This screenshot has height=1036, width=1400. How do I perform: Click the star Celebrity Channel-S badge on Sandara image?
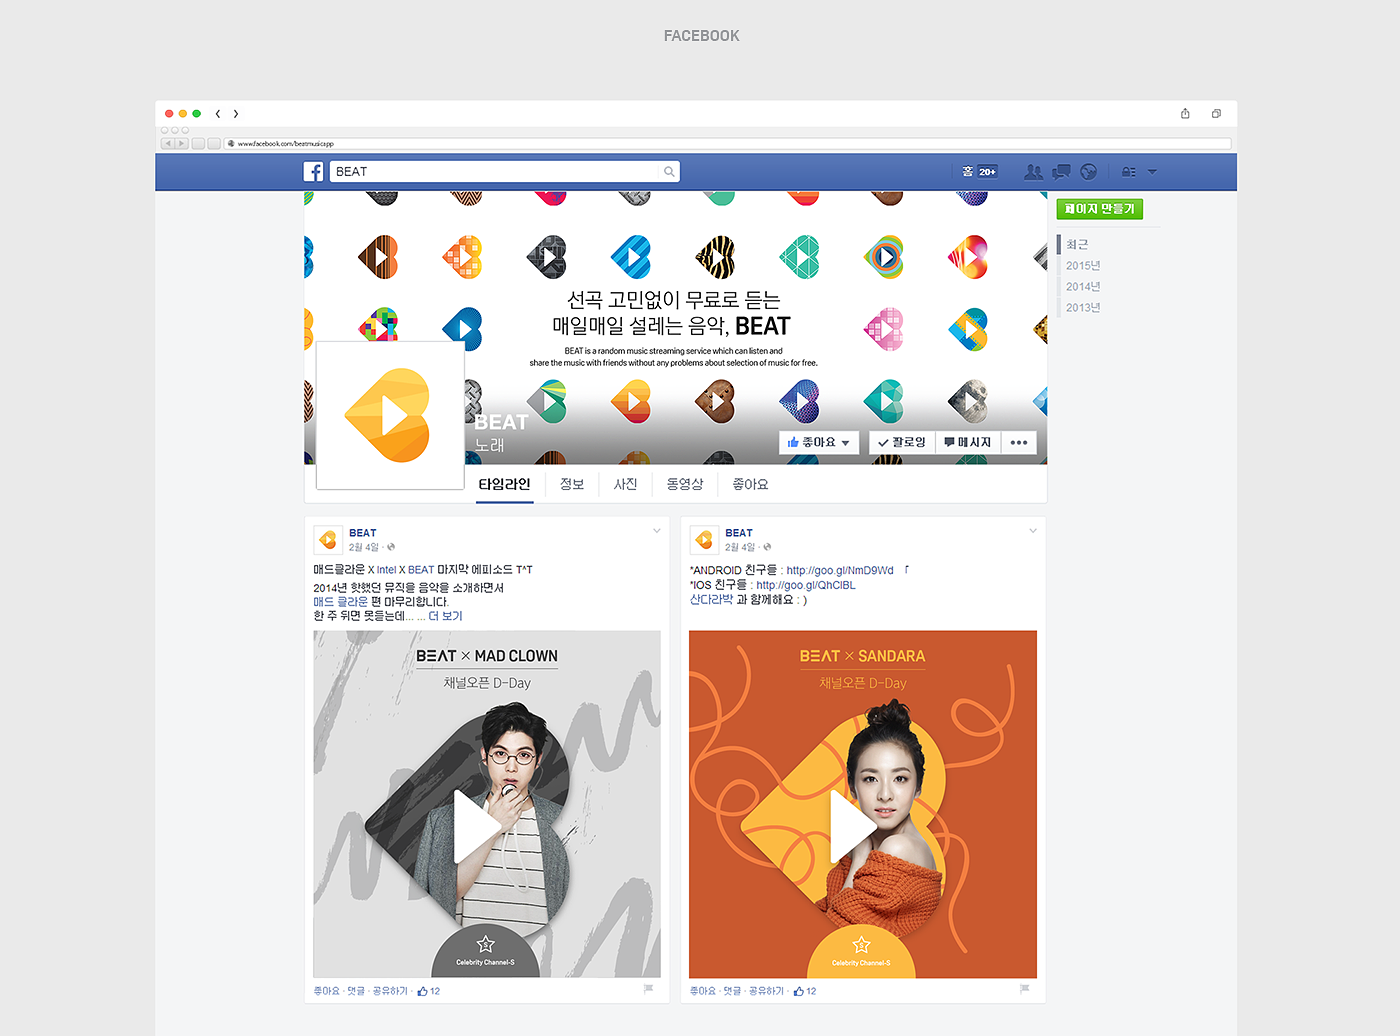click(x=861, y=951)
